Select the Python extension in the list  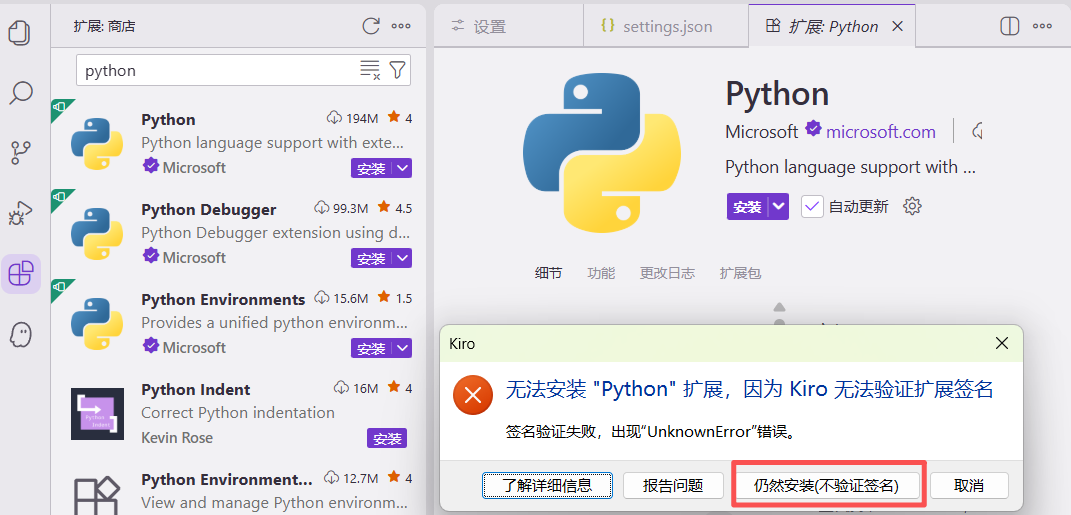[x=238, y=143]
